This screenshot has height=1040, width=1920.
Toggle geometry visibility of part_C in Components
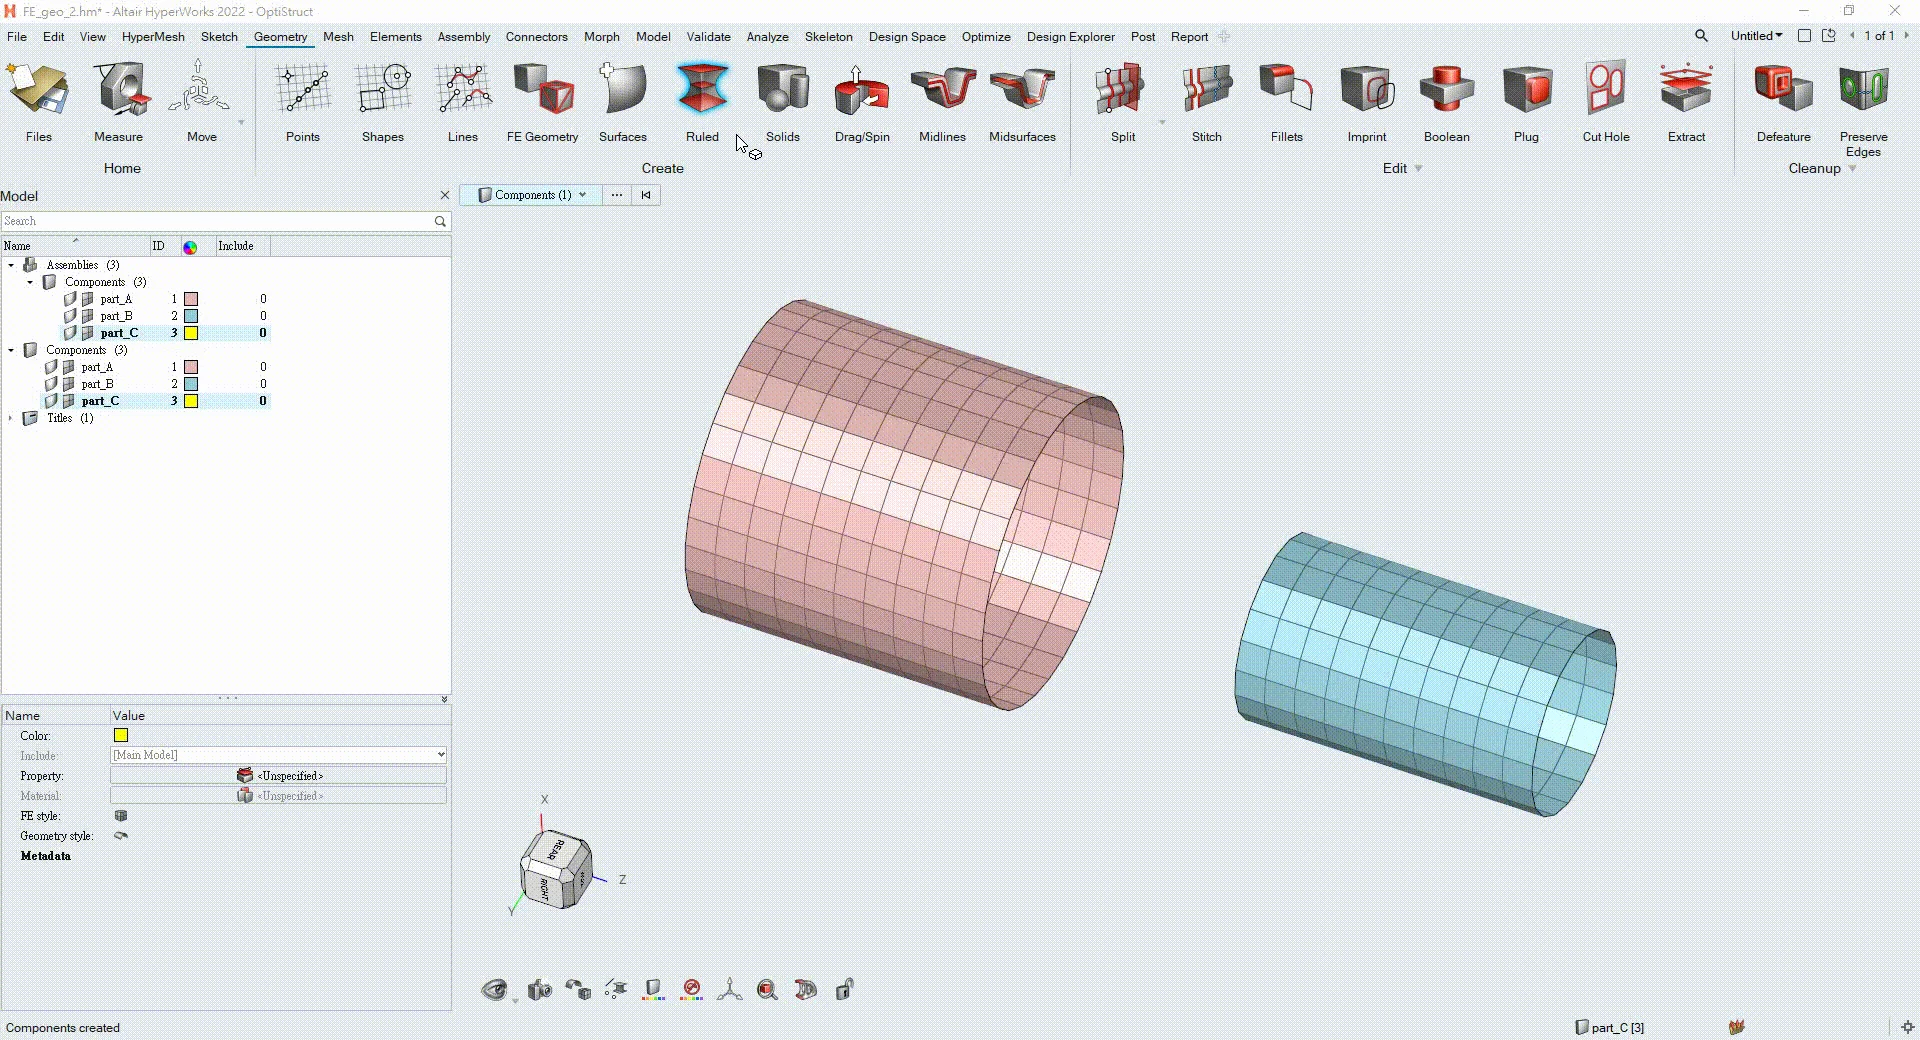coord(51,401)
